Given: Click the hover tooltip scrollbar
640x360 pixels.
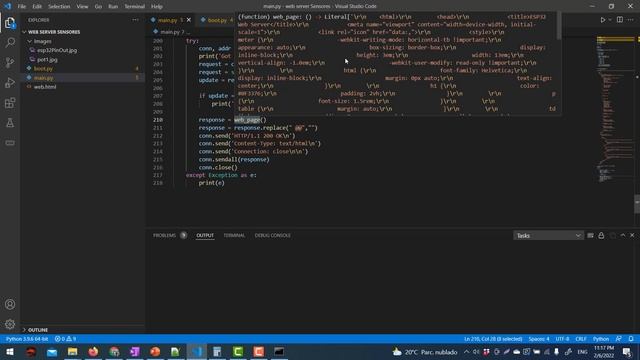Looking at the screenshot, I should 559,26.
